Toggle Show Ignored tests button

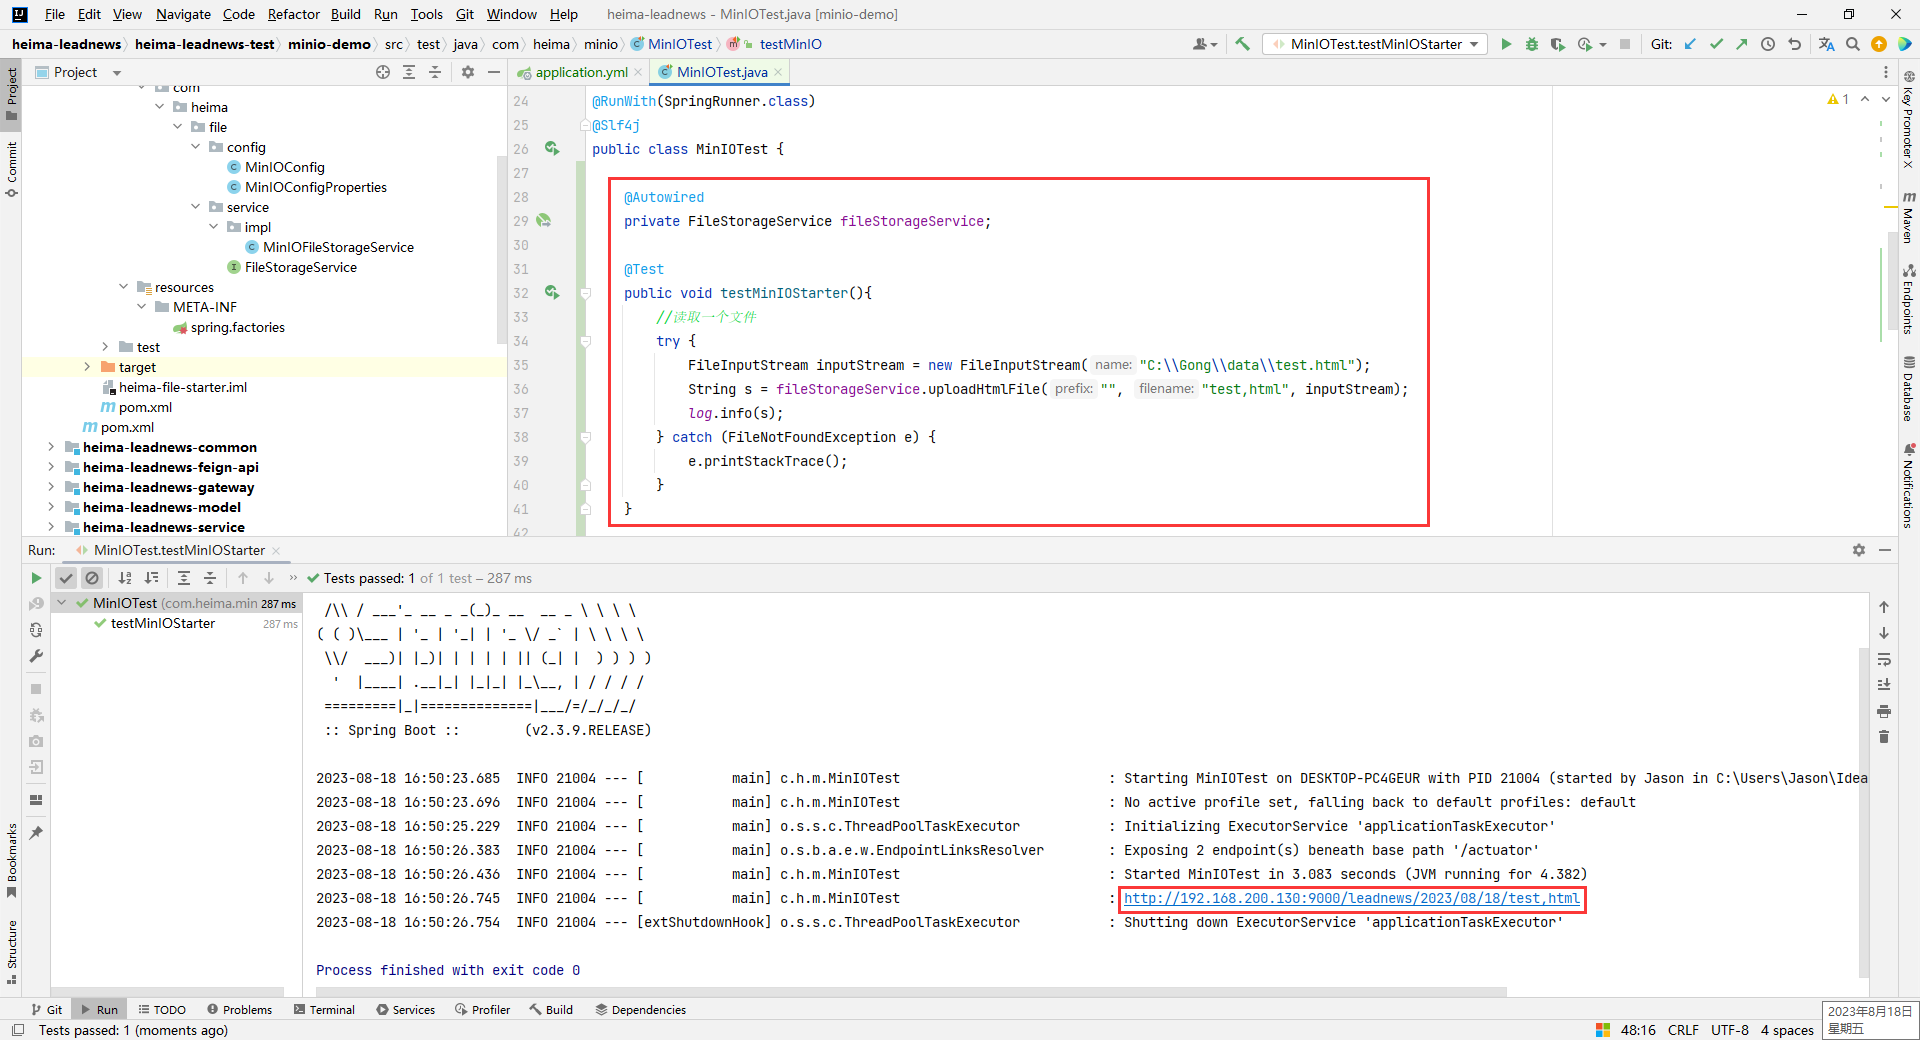[92, 578]
